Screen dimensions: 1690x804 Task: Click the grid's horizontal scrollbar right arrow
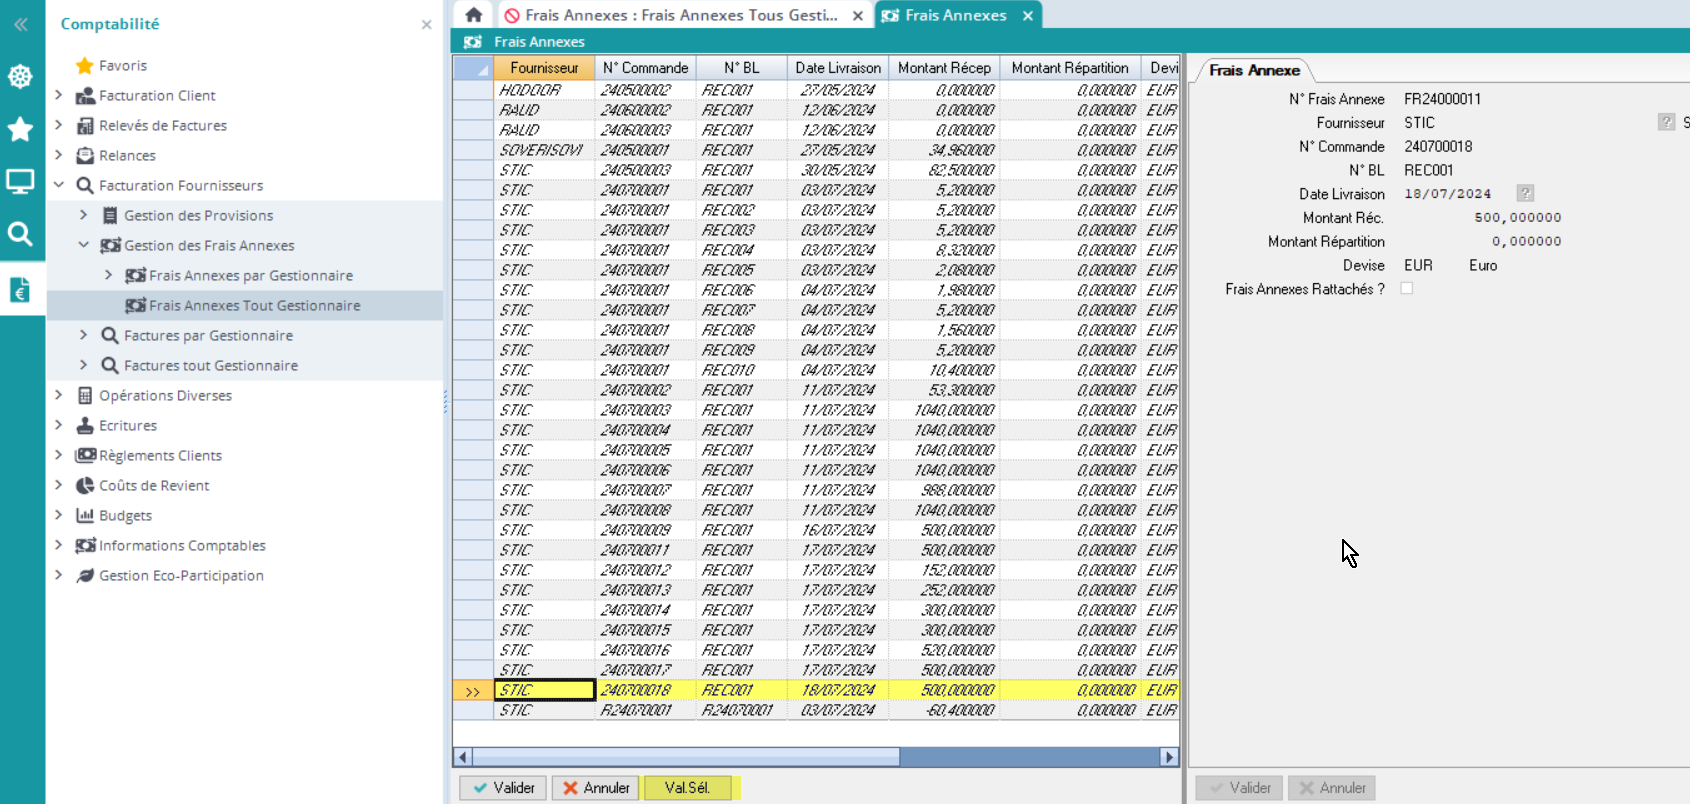(x=1169, y=757)
